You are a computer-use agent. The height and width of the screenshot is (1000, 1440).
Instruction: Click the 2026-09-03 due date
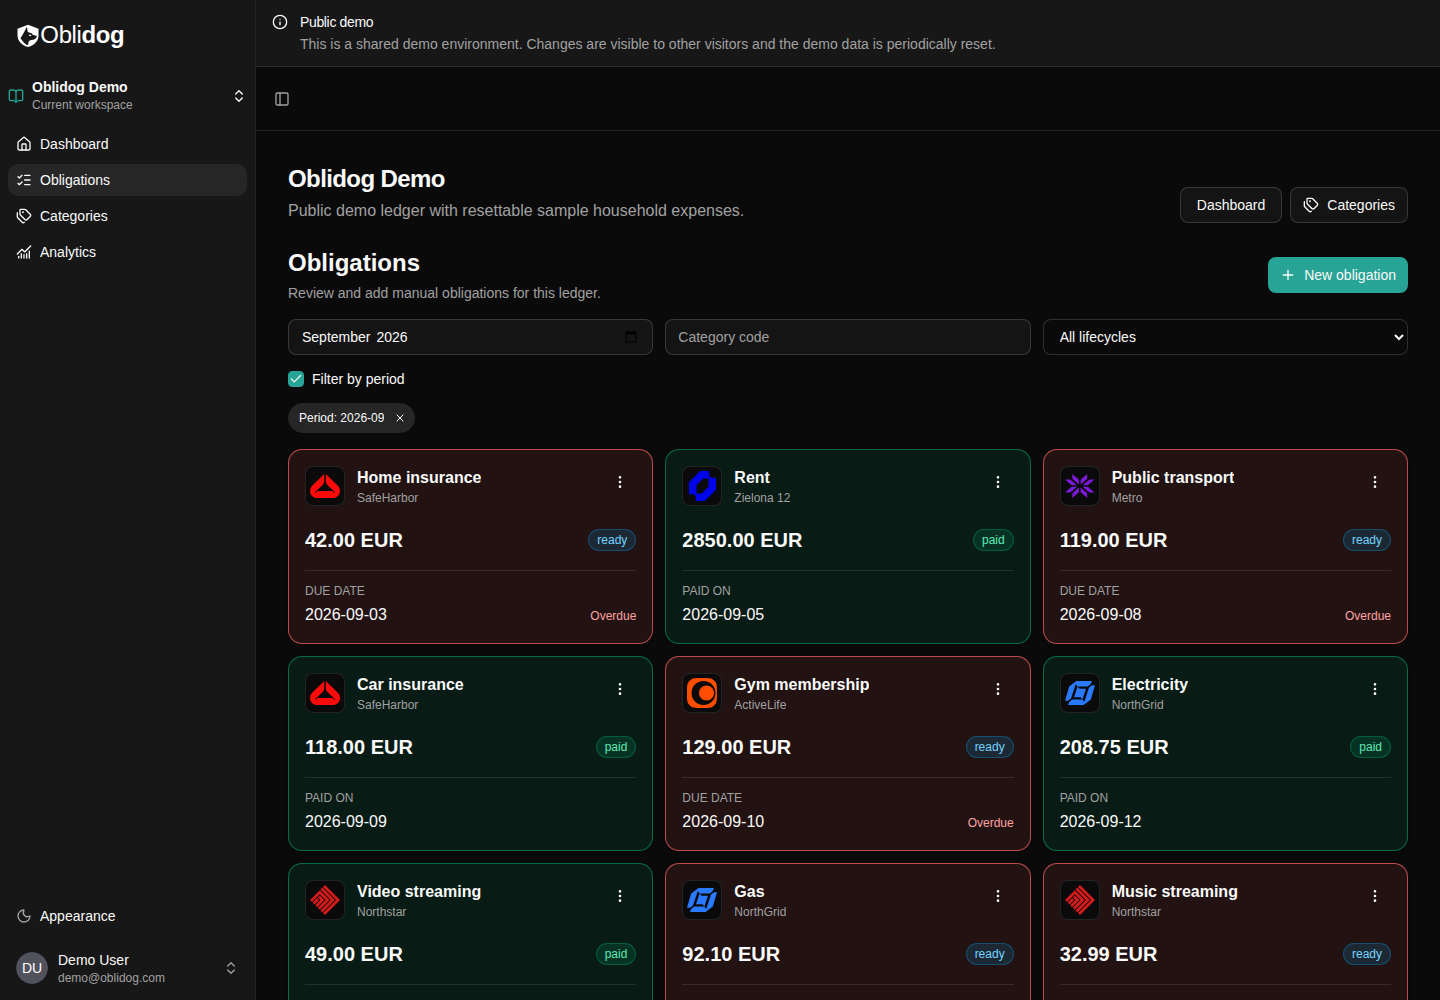346,614
